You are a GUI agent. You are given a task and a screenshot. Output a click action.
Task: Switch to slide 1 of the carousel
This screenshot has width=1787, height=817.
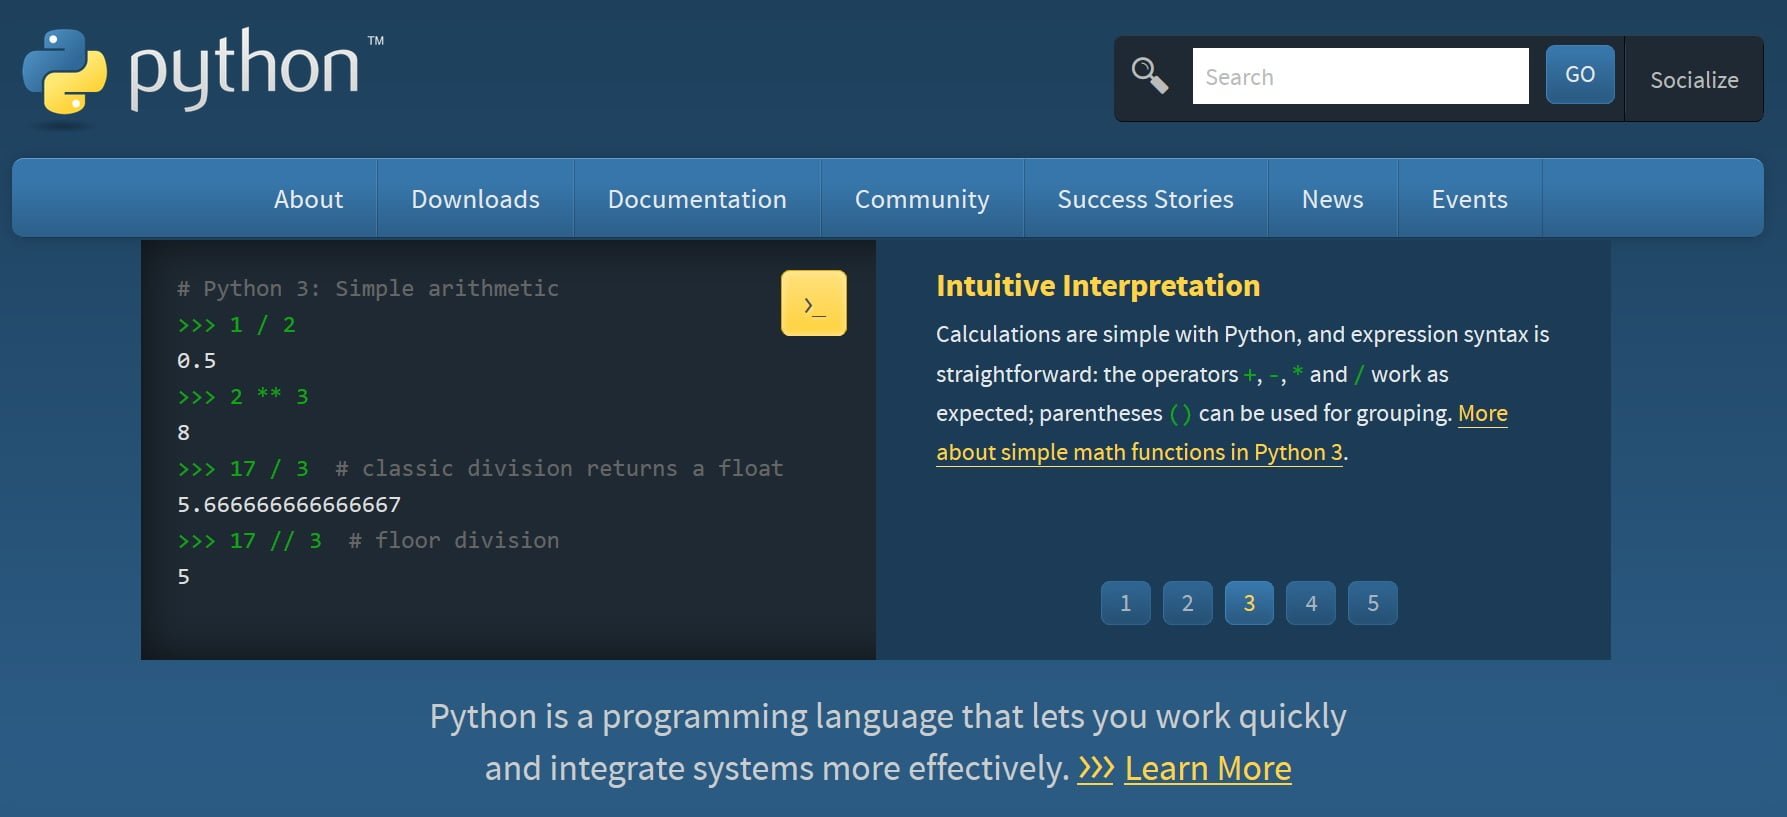(1125, 603)
